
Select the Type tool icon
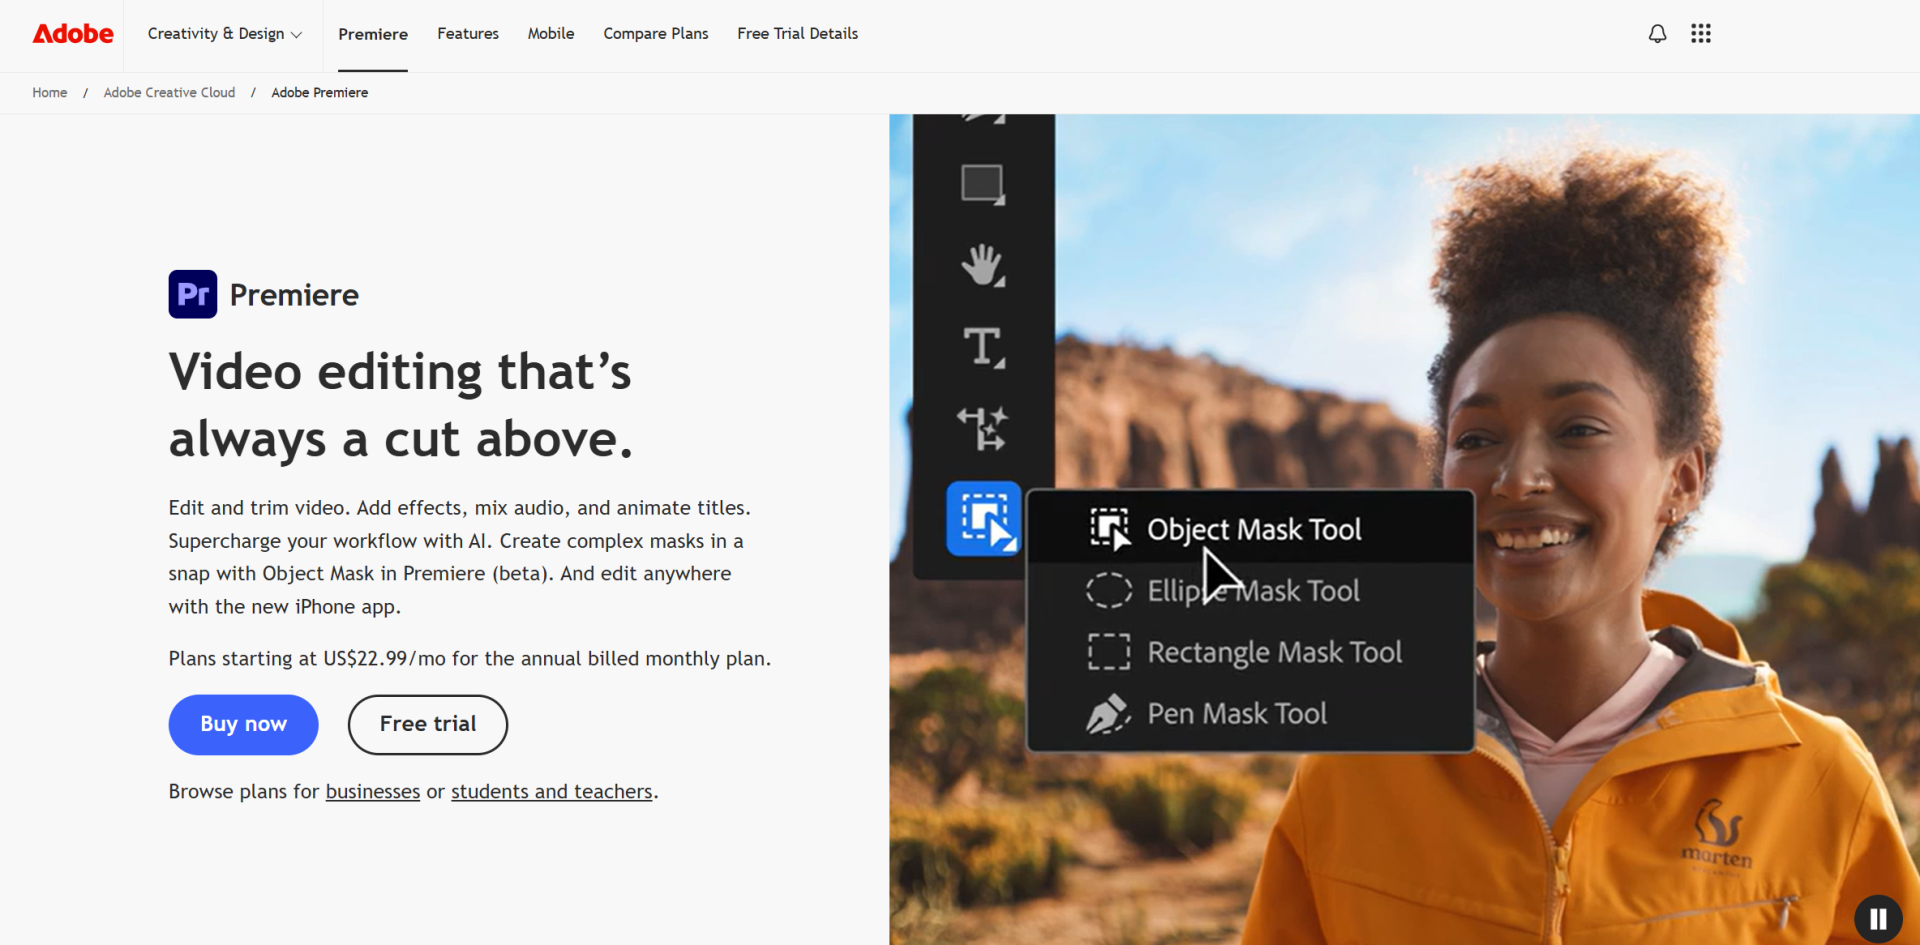click(x=982, y=347)
